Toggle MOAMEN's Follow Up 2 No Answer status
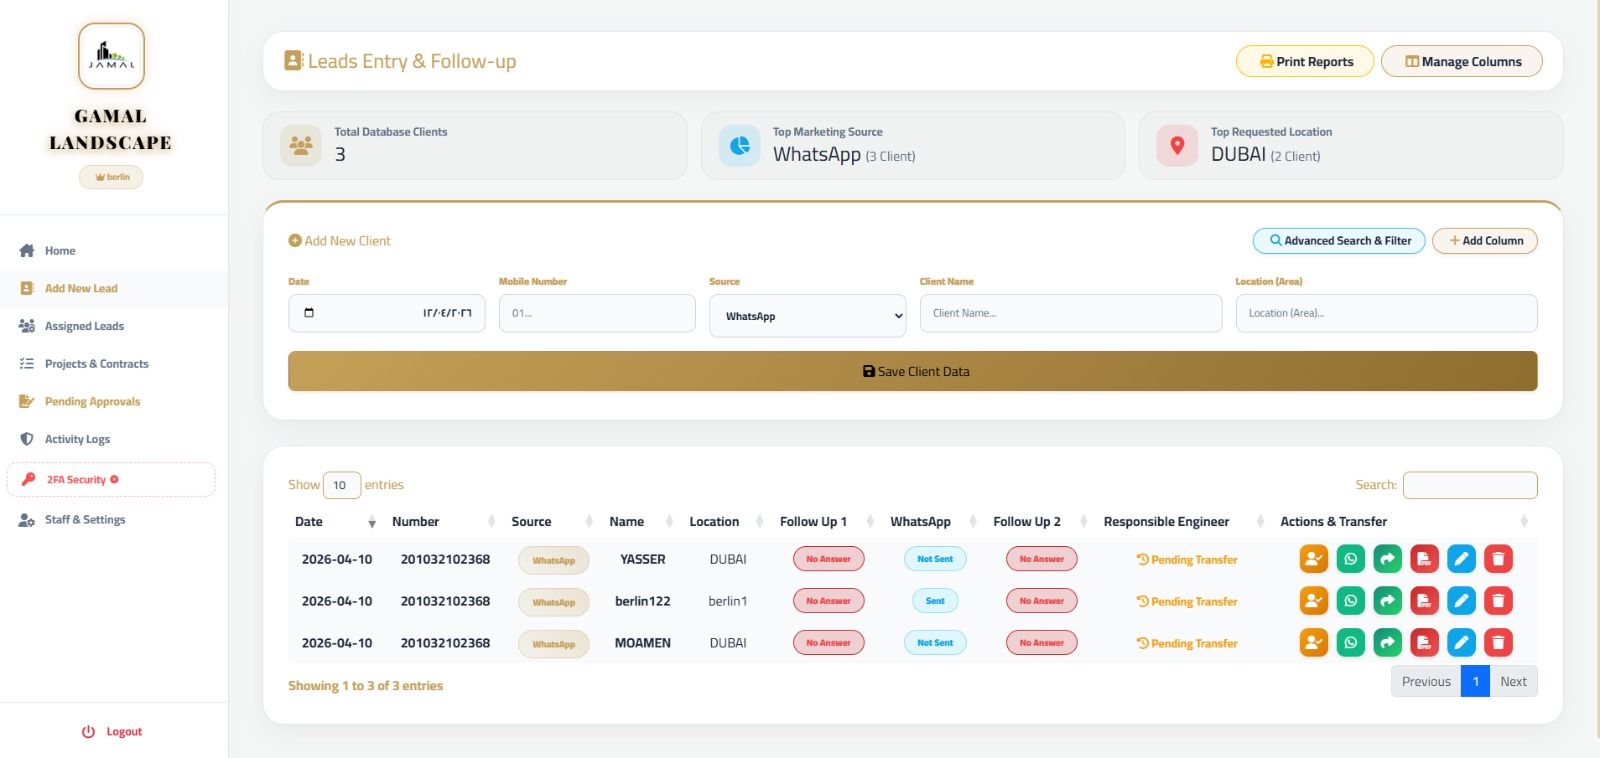The height and width of the screenshot is (758, 1600). coord(1041,643)
